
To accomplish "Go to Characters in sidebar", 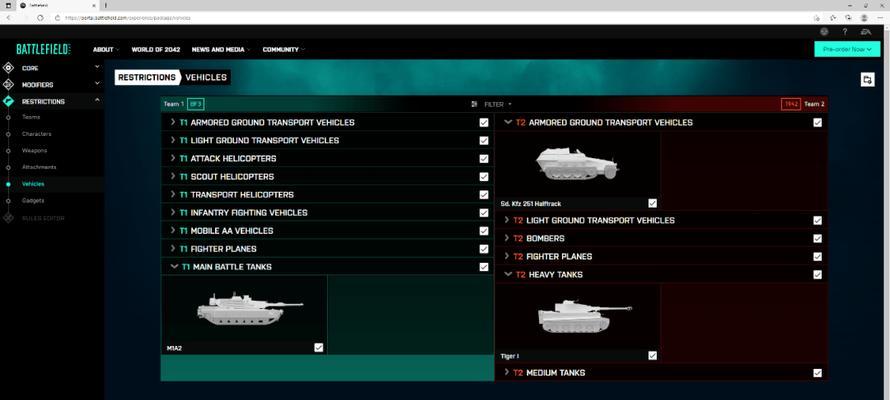I will [x=36, y=134].
